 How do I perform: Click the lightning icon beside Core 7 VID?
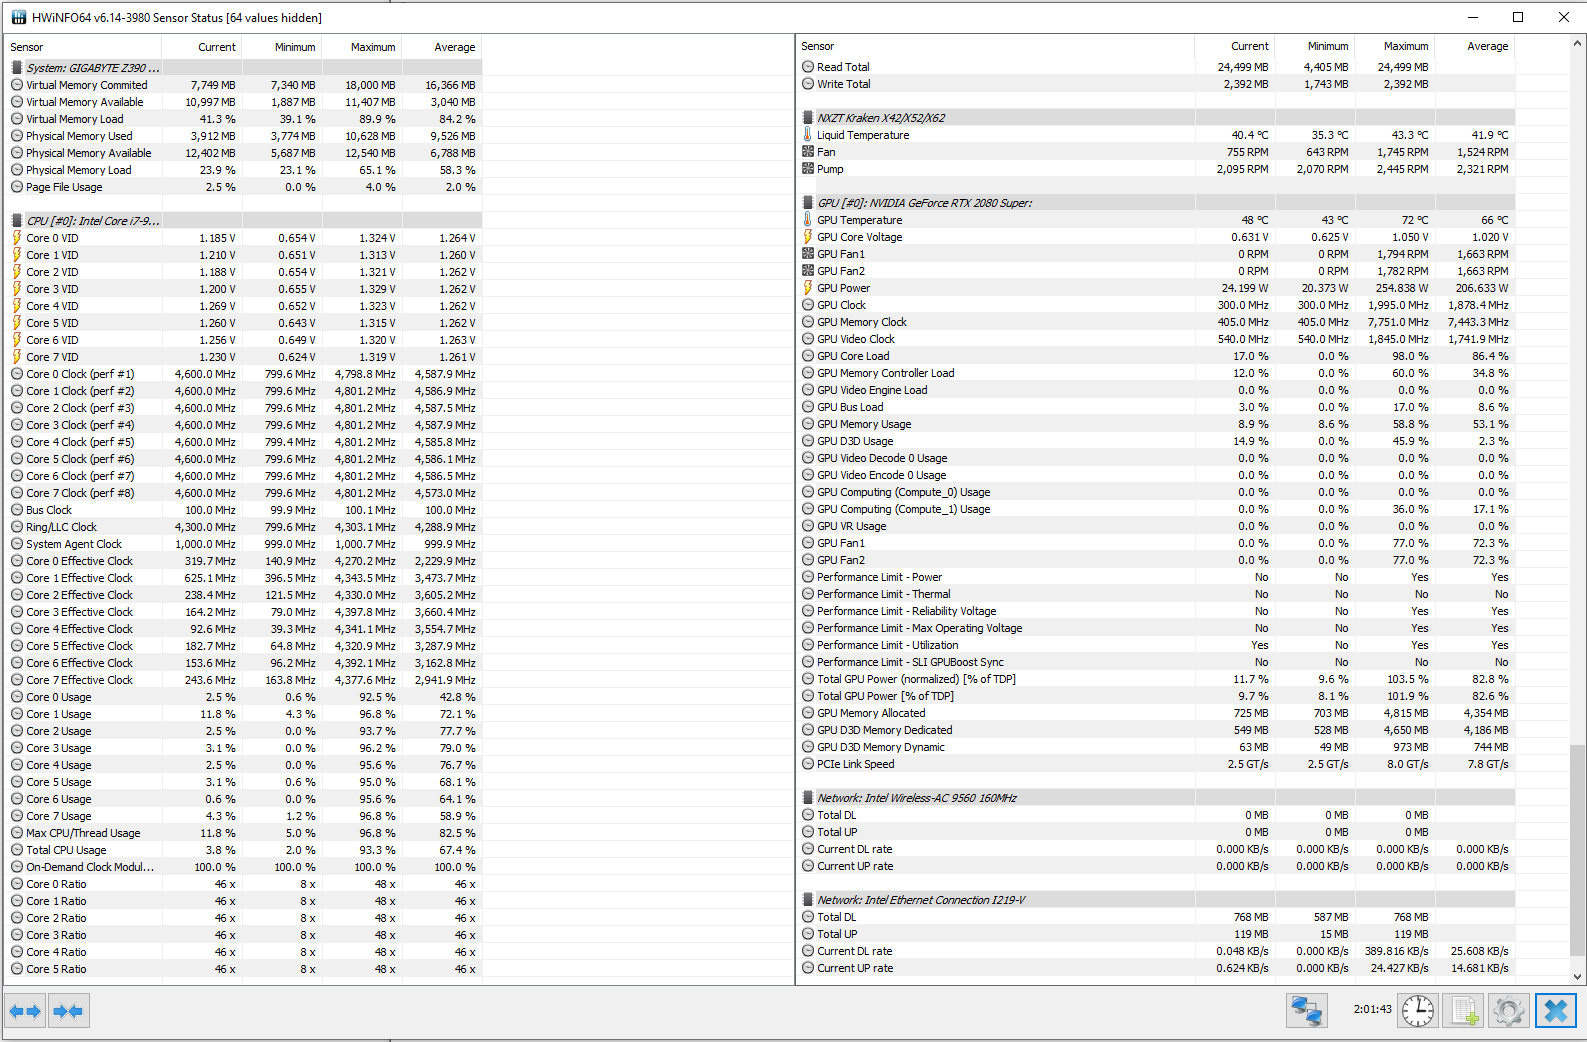(17, 357)
